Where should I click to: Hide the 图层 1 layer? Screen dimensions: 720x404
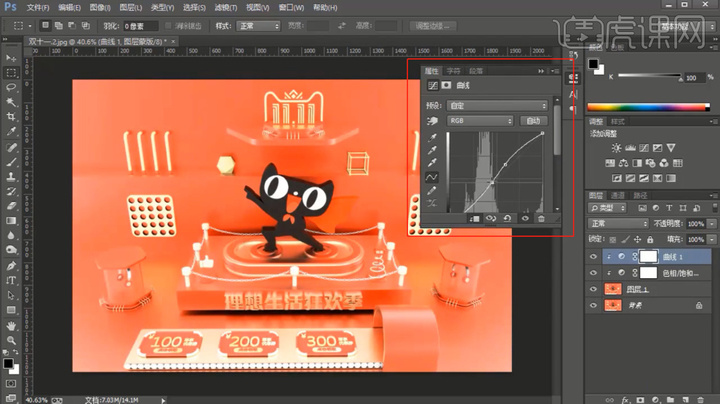(593, 289)
